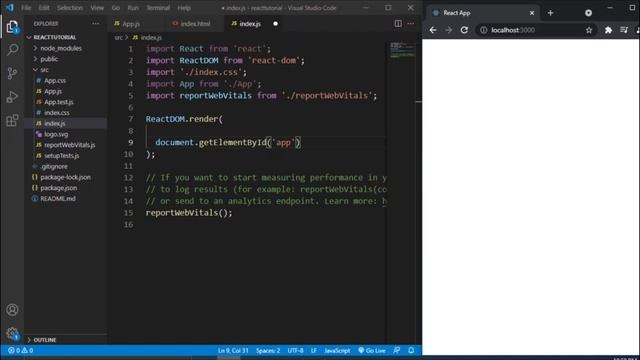Open the Manage gear icon
640x360 pixels.
[x=12, y=333]
